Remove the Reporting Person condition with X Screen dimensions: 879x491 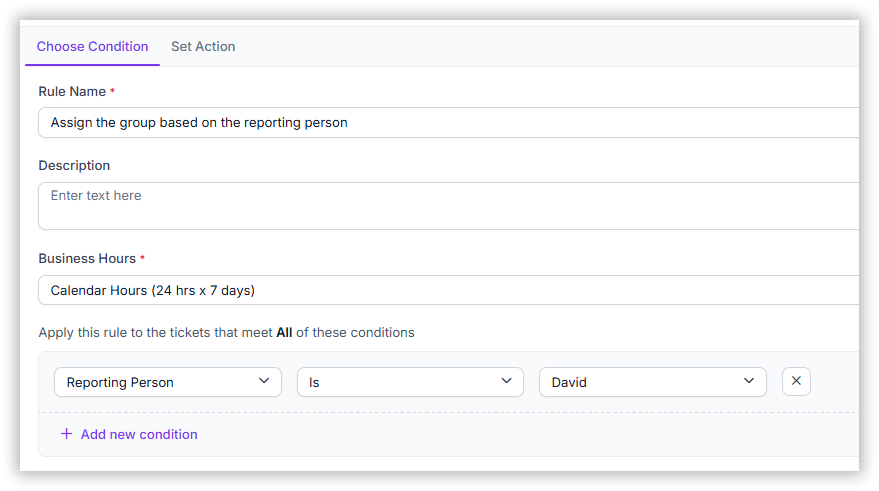tap(796, 381)
